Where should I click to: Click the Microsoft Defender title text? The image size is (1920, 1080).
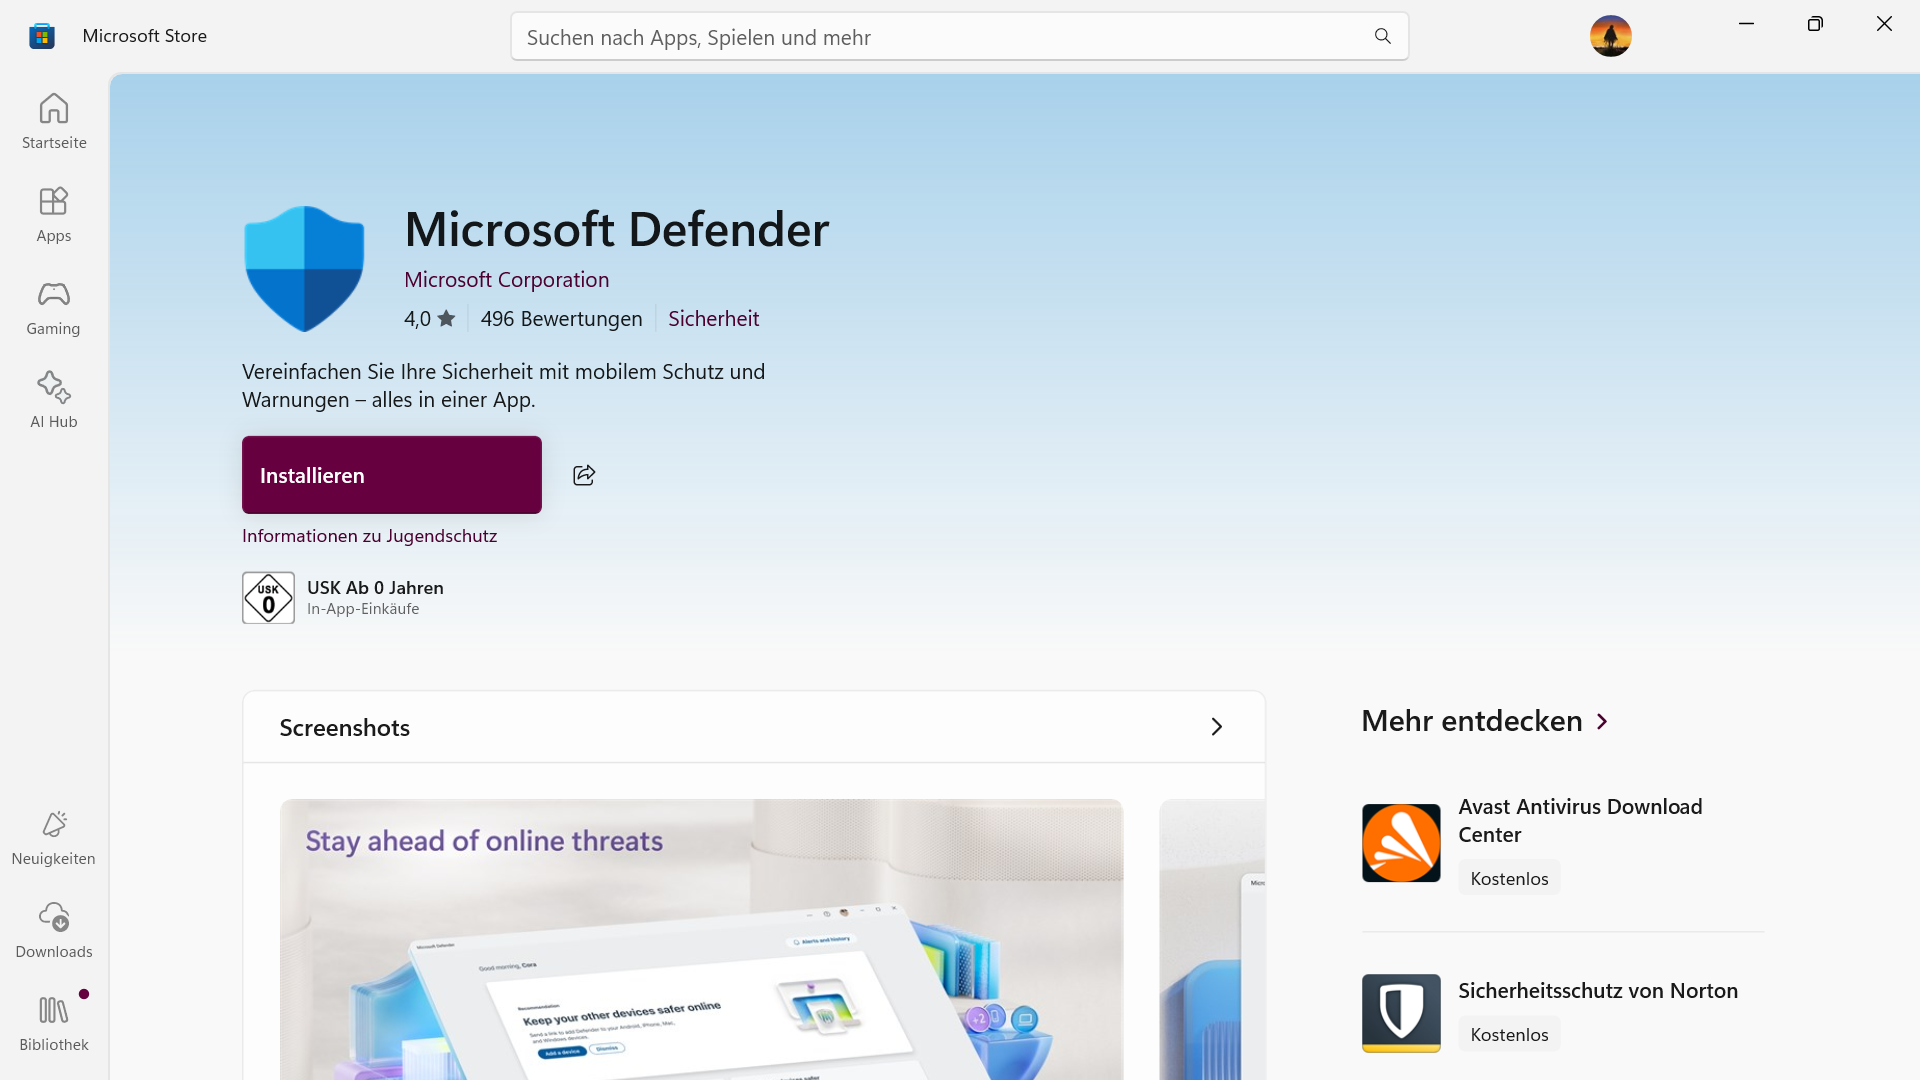point(617,229)
